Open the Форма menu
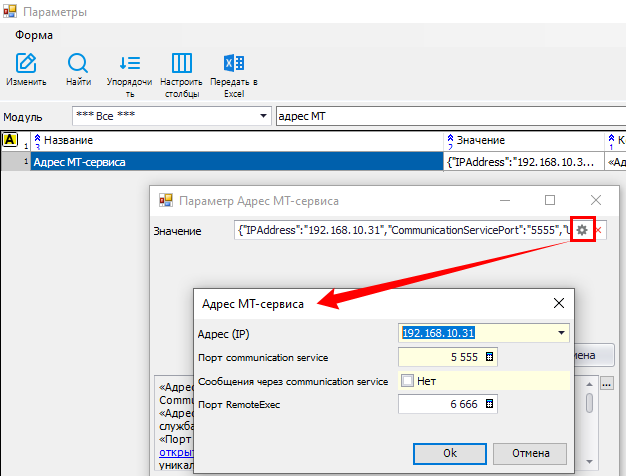Image resolution: width=626 pixels, height=476 pixels. point(34,34)
